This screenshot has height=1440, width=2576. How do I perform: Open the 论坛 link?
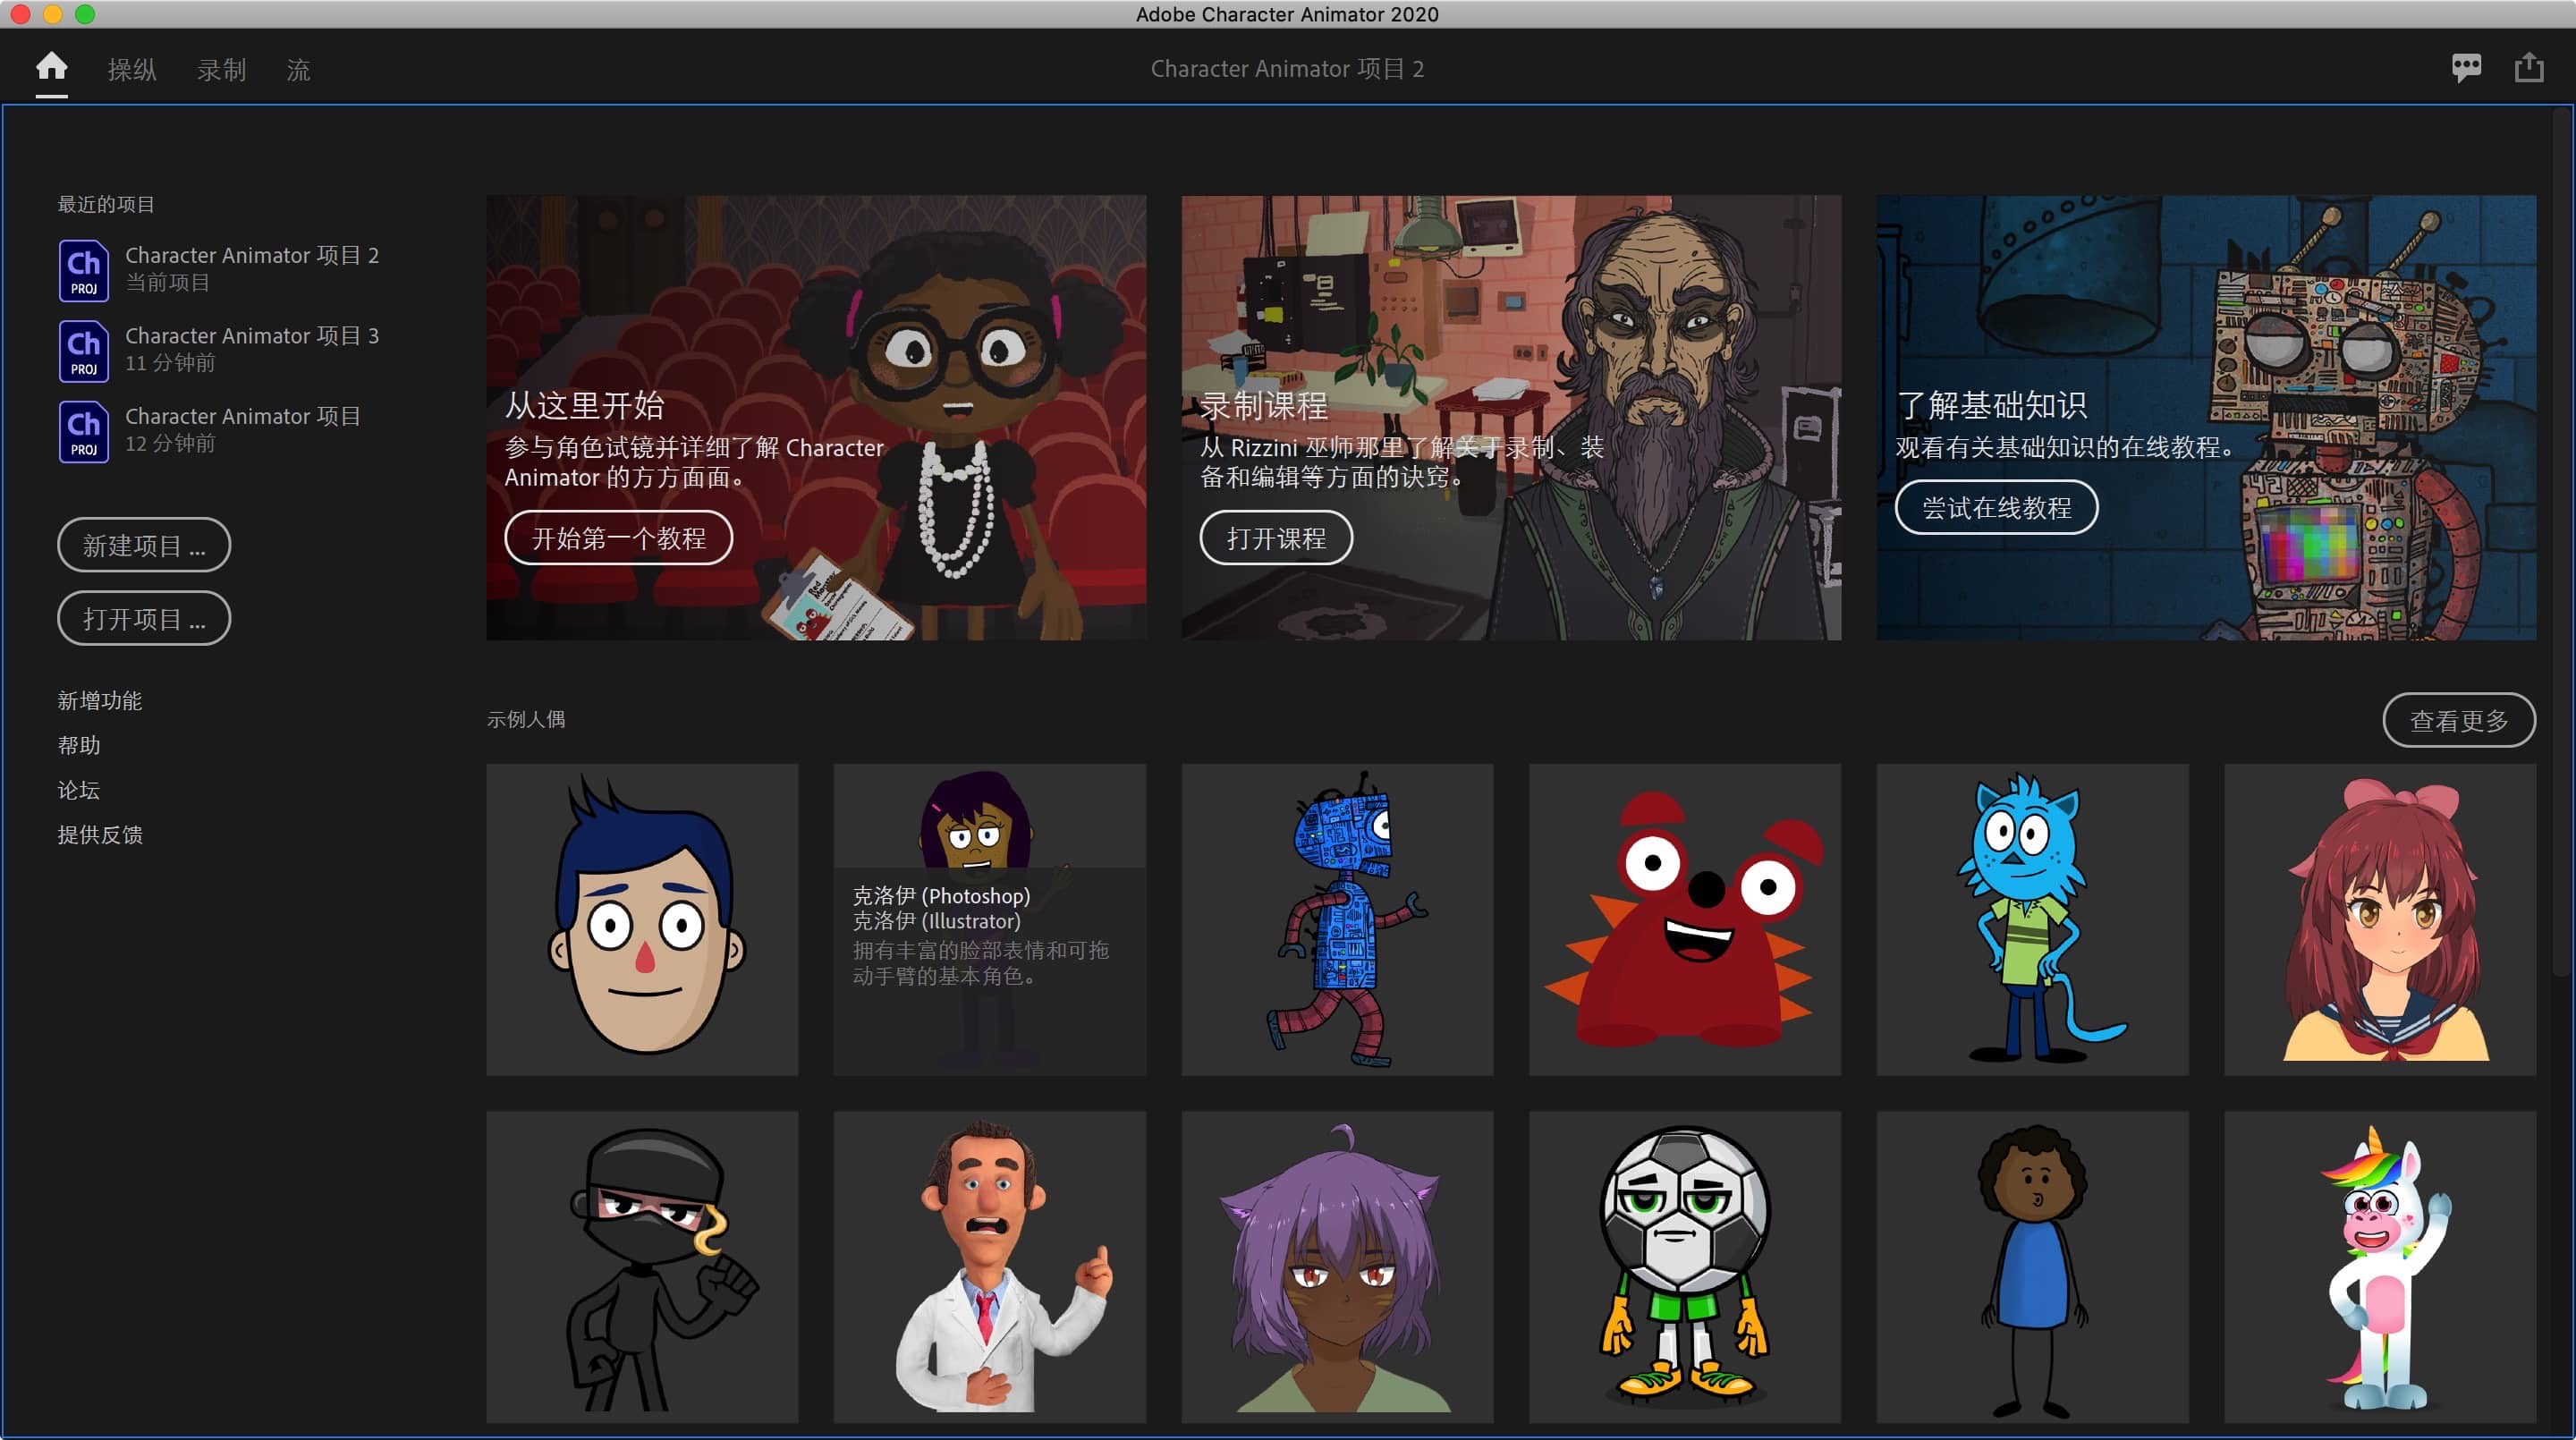pos(79,790)
